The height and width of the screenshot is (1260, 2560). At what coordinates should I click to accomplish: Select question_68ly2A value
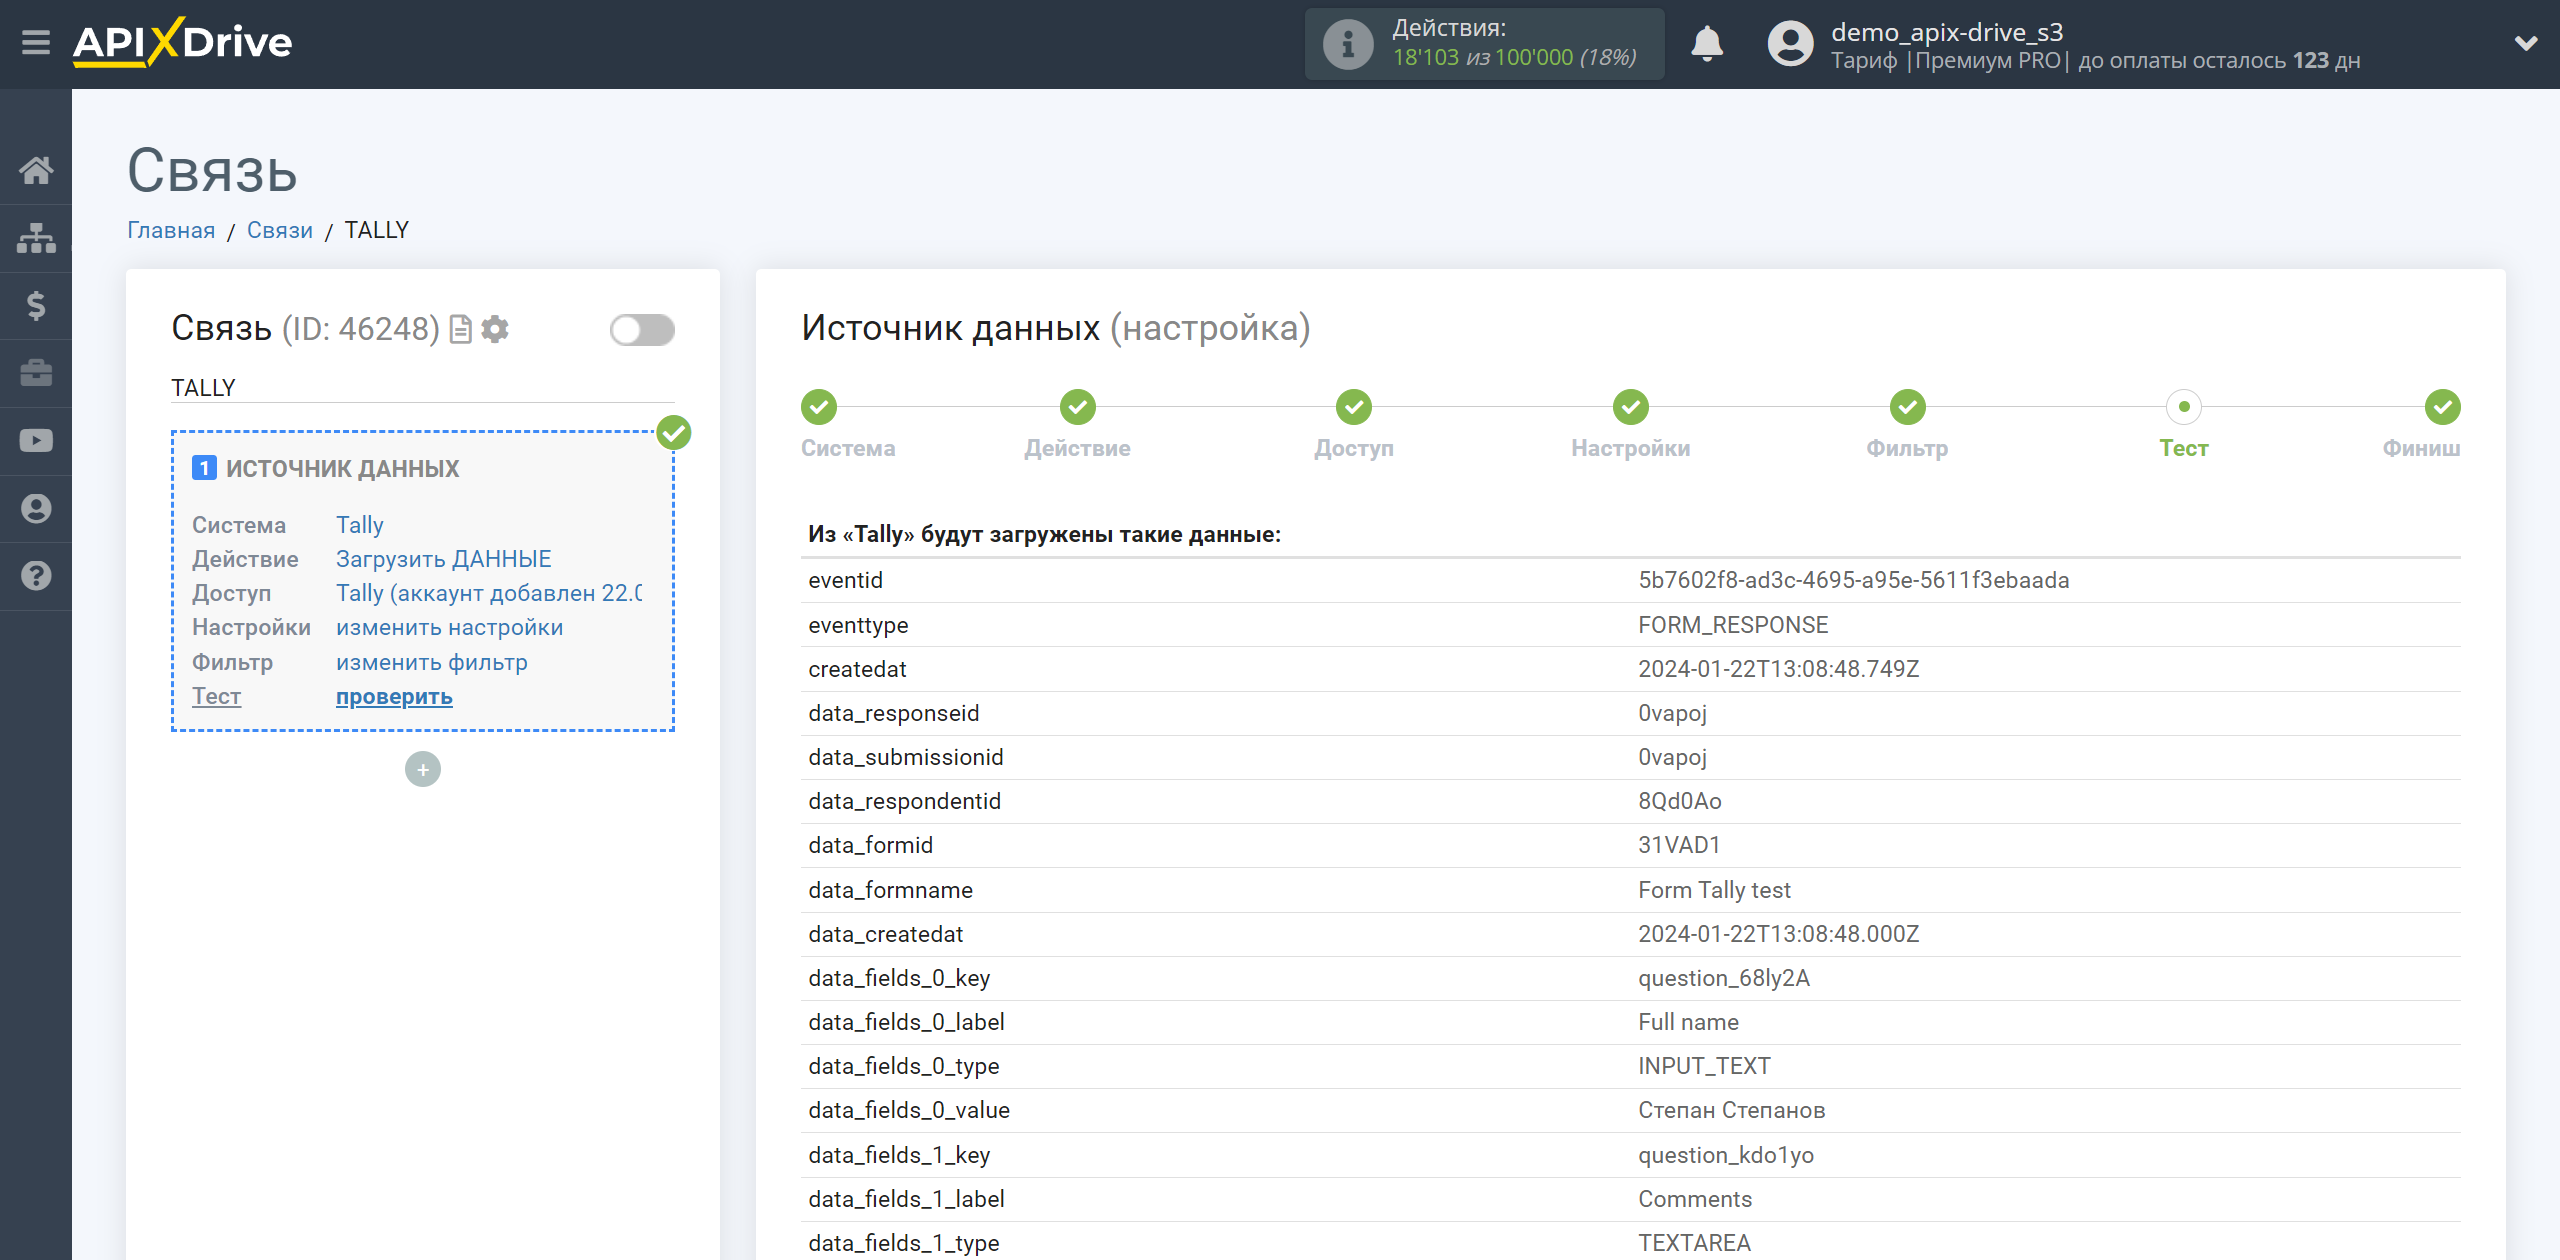[1724, 978]
